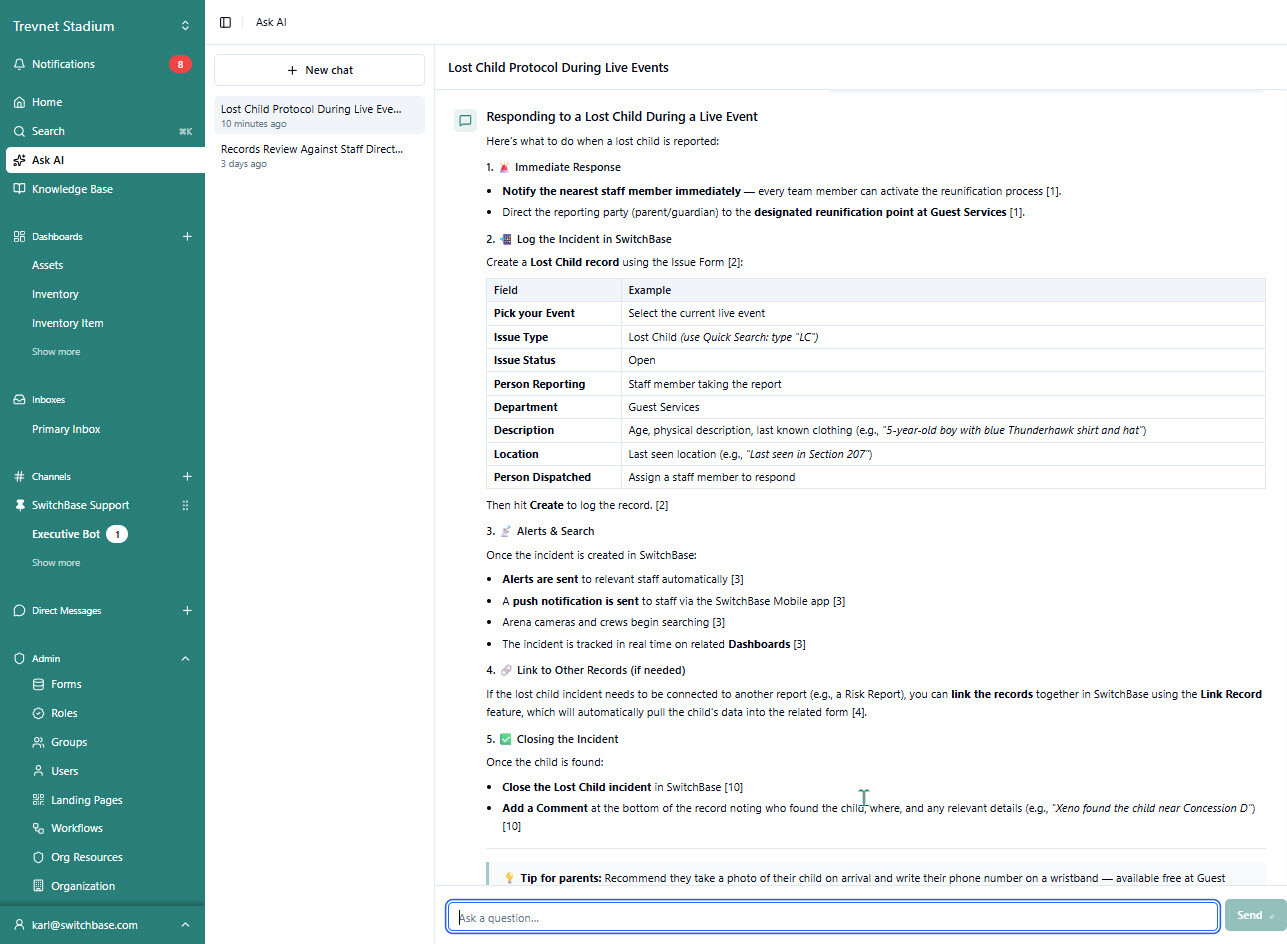Focus the Ask a question input field
Image resolution: width=1287 pixels, height=944 pixels.
833,916
